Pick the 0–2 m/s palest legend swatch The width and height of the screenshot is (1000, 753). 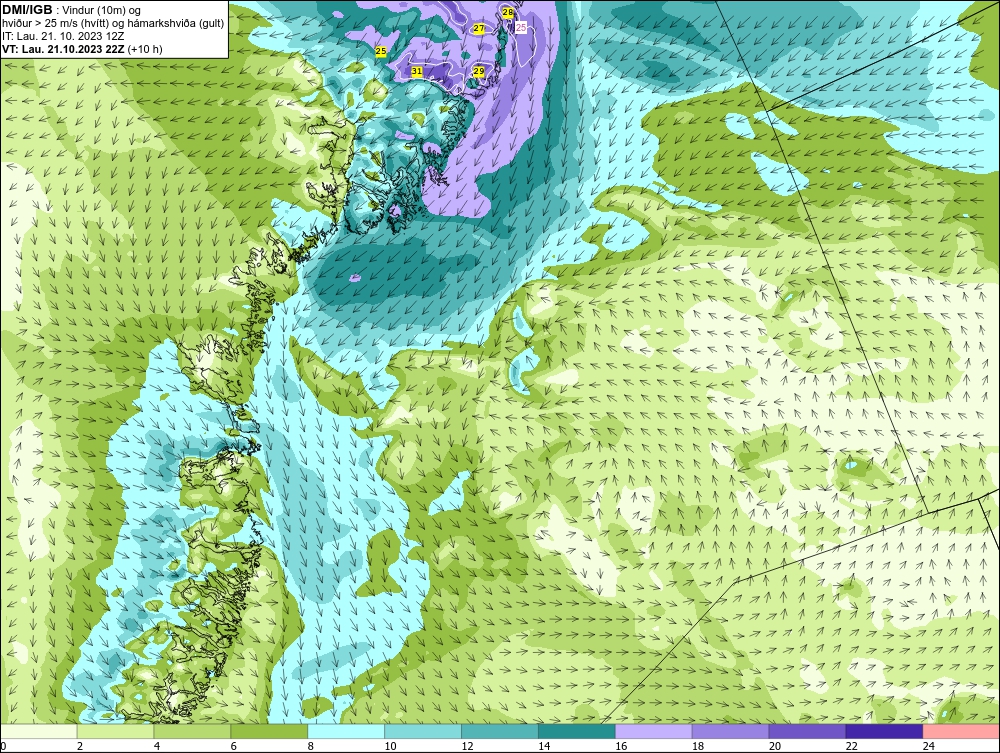[39, 731]
